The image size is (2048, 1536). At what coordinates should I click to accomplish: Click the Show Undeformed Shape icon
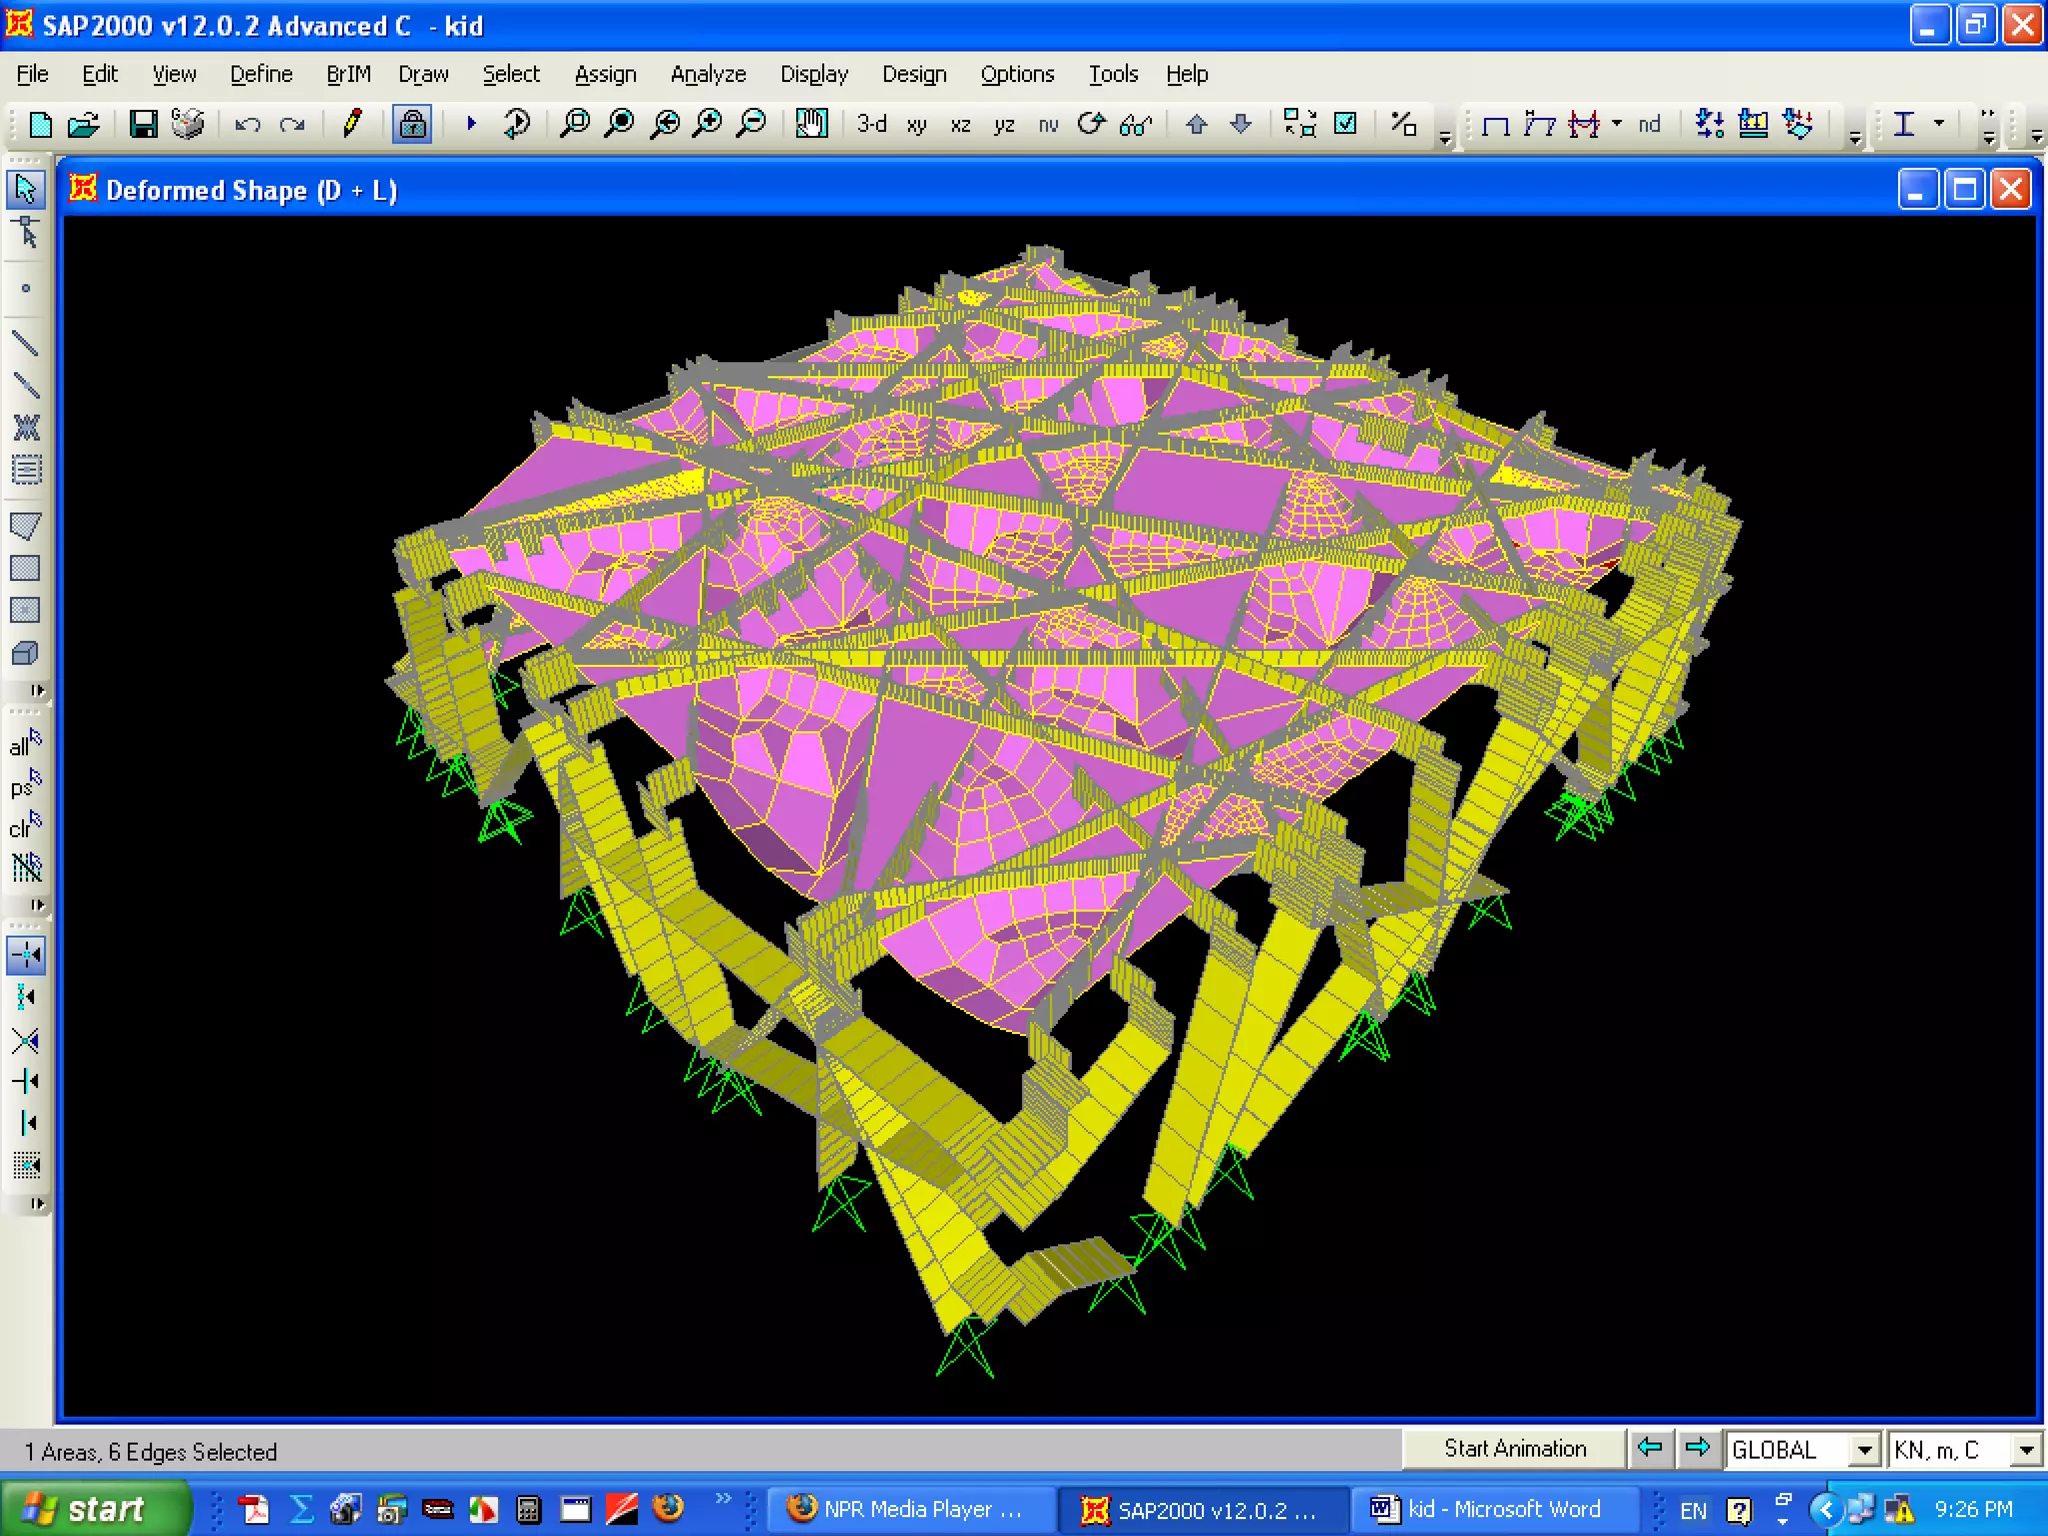point(1495,124)
